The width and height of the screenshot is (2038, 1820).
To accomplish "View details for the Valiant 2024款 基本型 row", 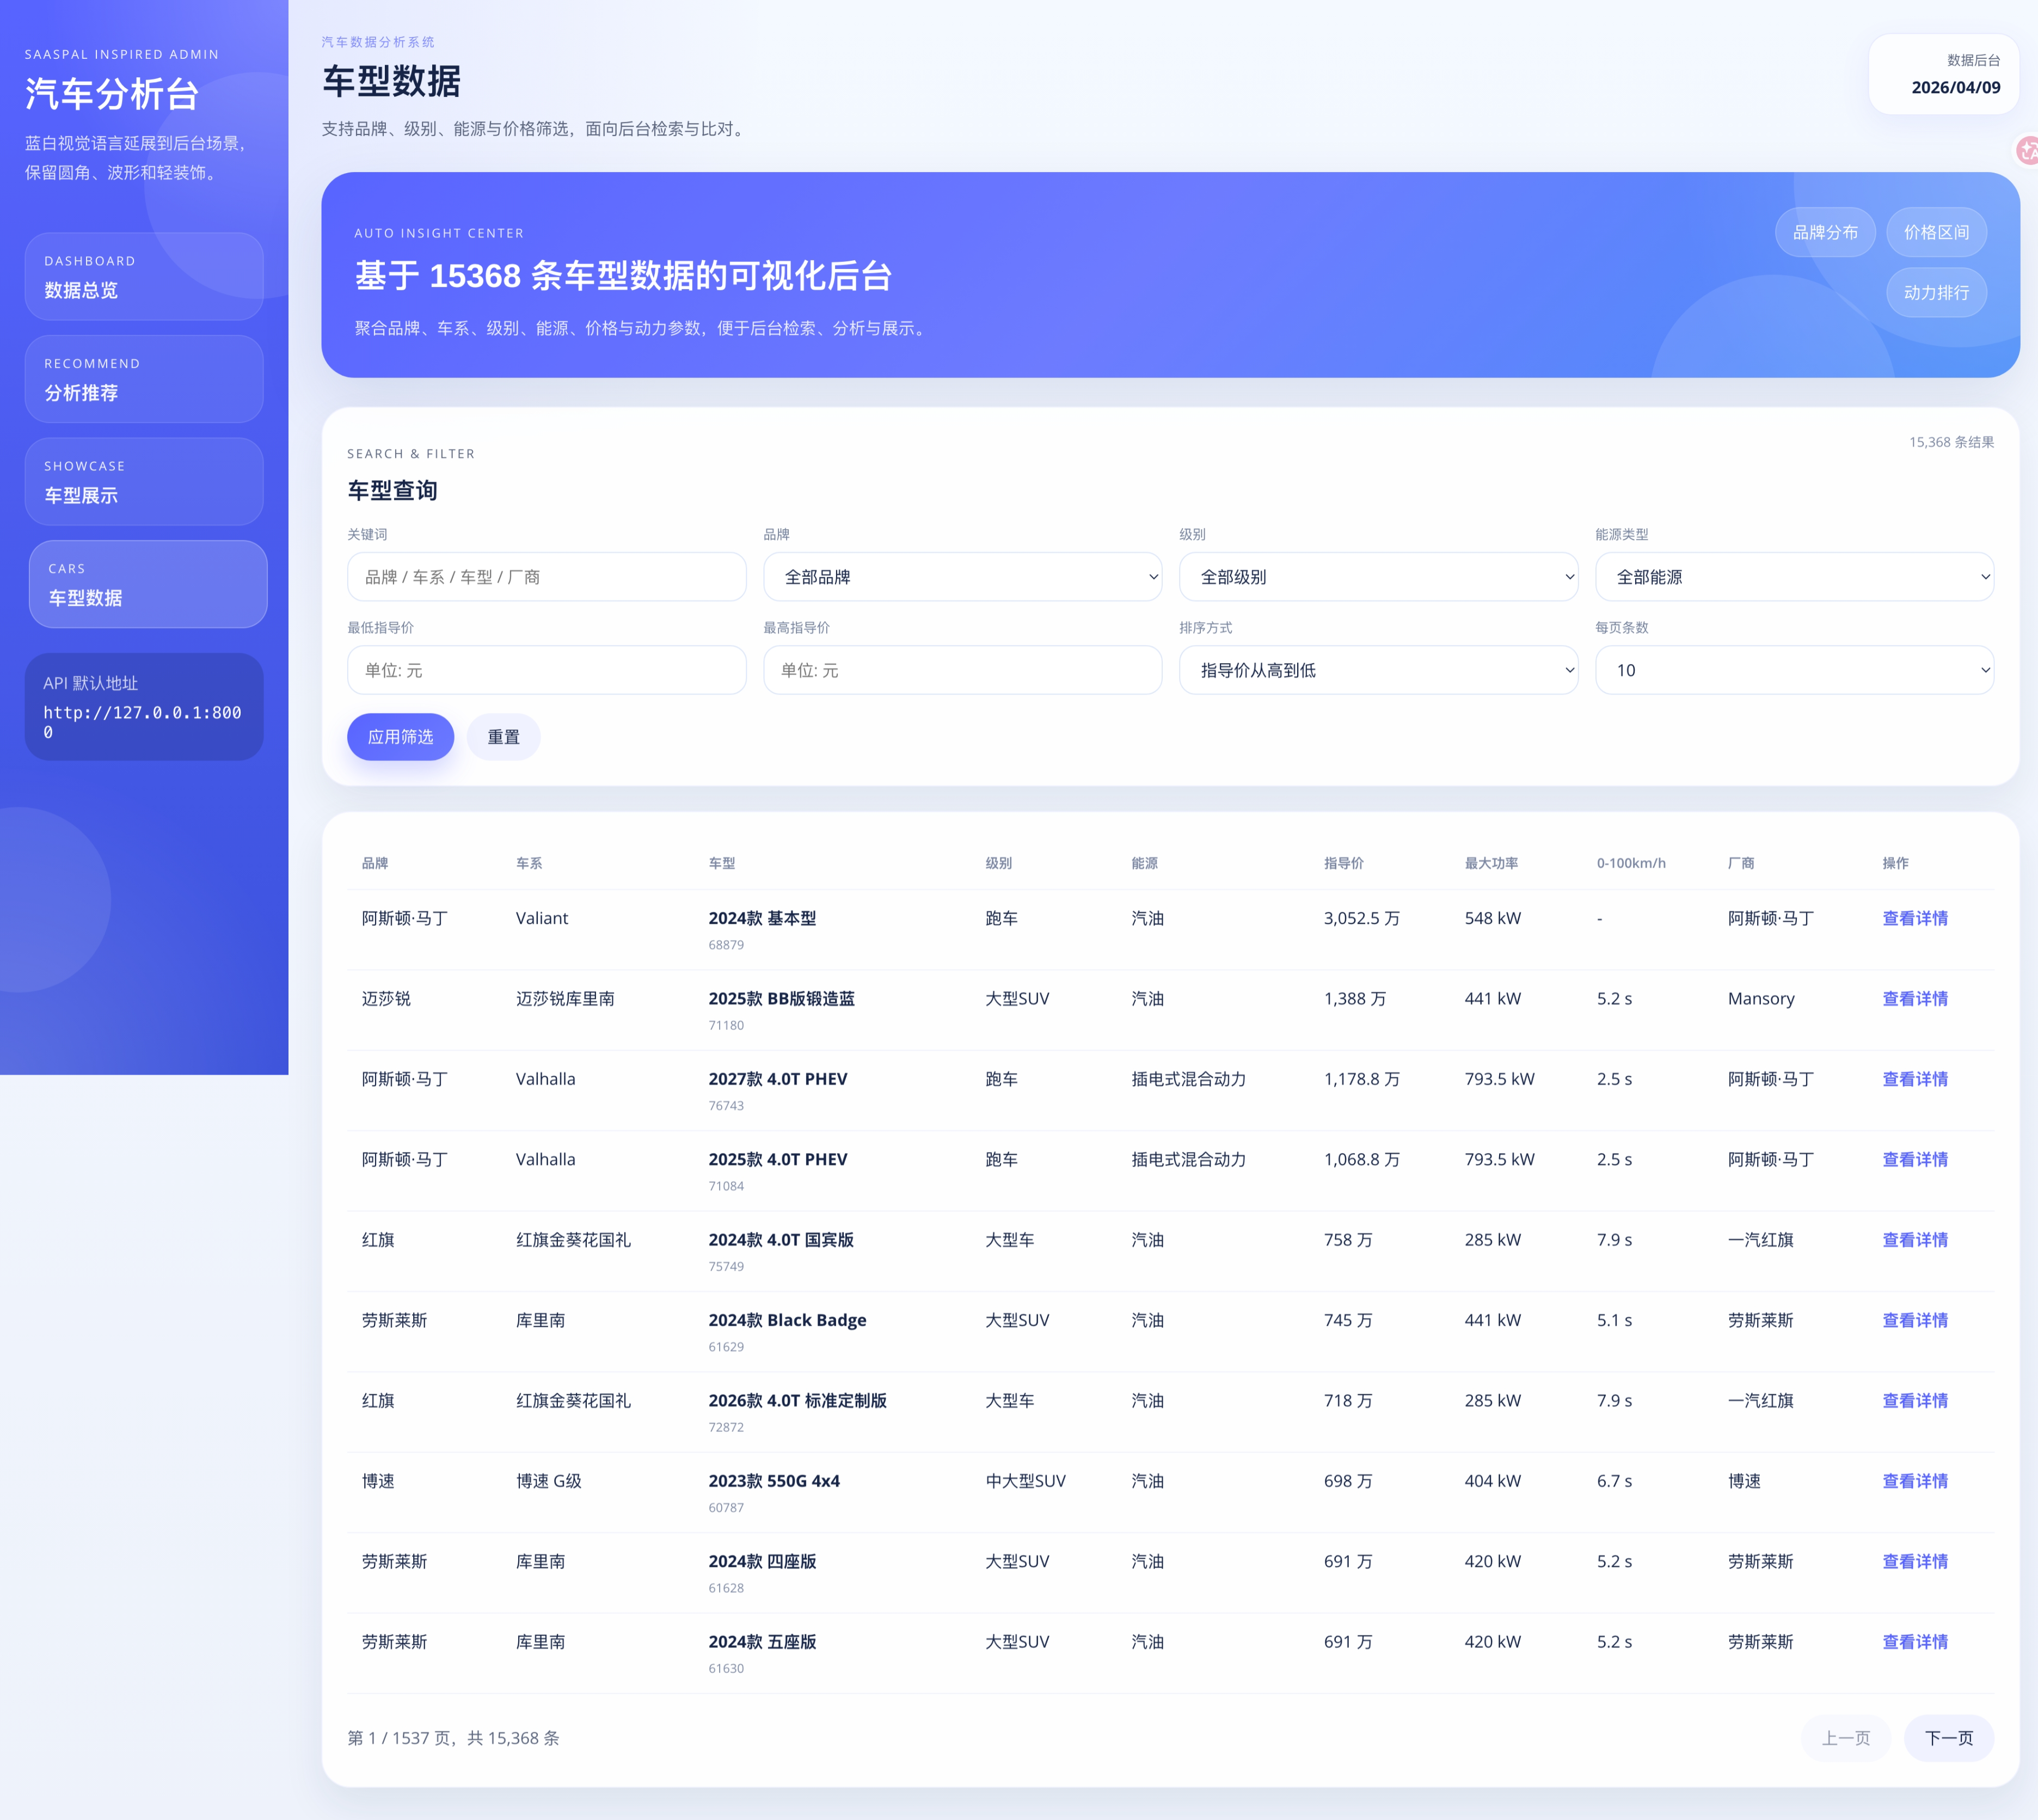I will tap(1914, 918).
